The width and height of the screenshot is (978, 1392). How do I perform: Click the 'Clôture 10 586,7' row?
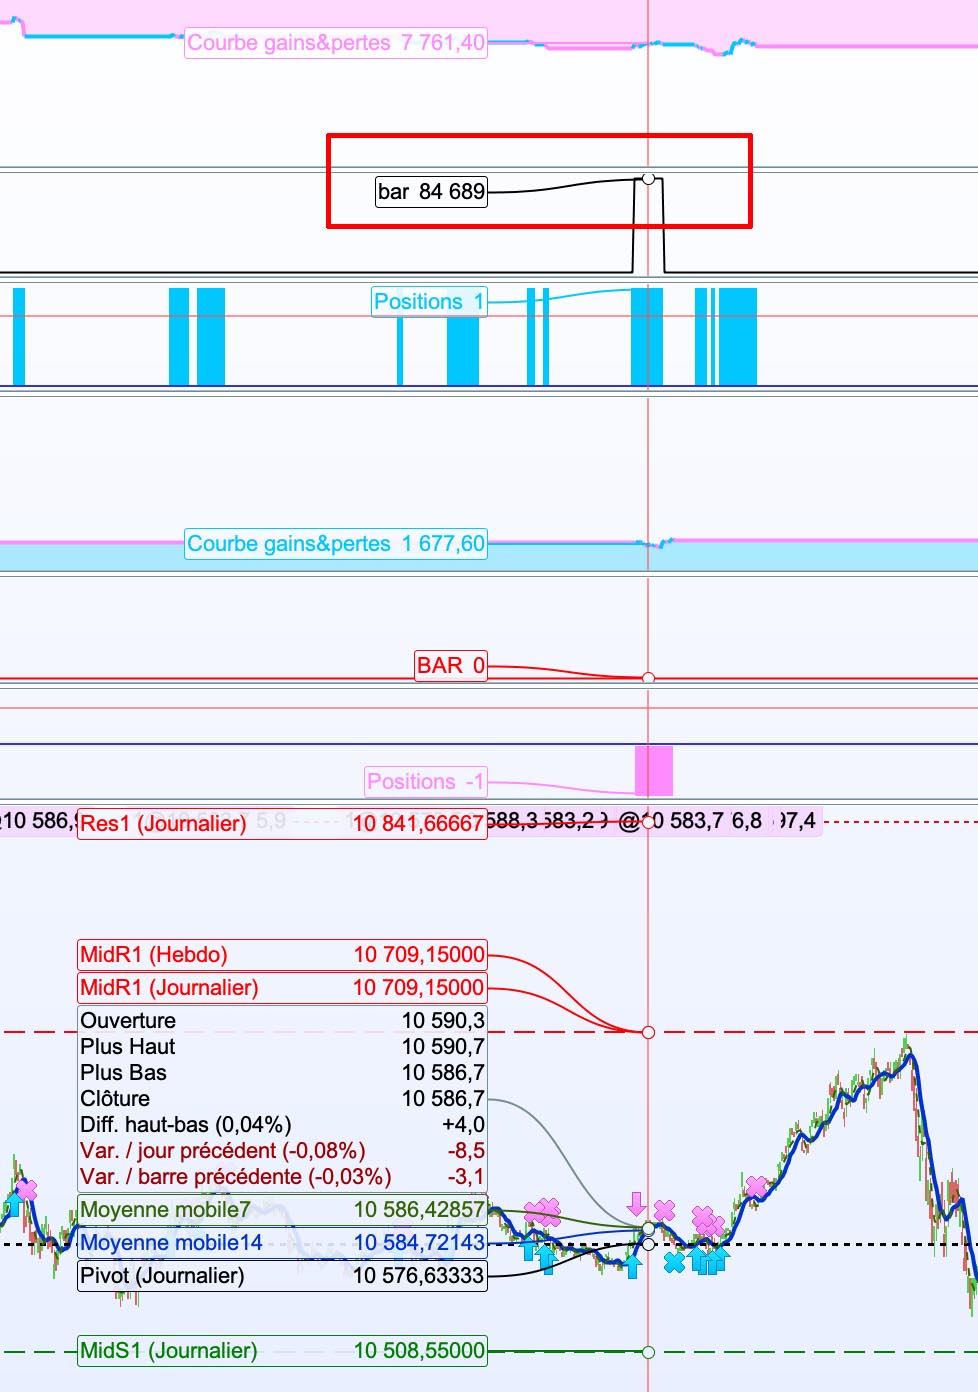point(282,1099)
